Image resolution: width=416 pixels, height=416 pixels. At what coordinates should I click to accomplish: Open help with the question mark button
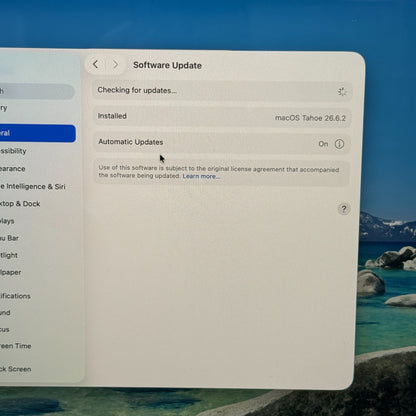click(344, 209)
